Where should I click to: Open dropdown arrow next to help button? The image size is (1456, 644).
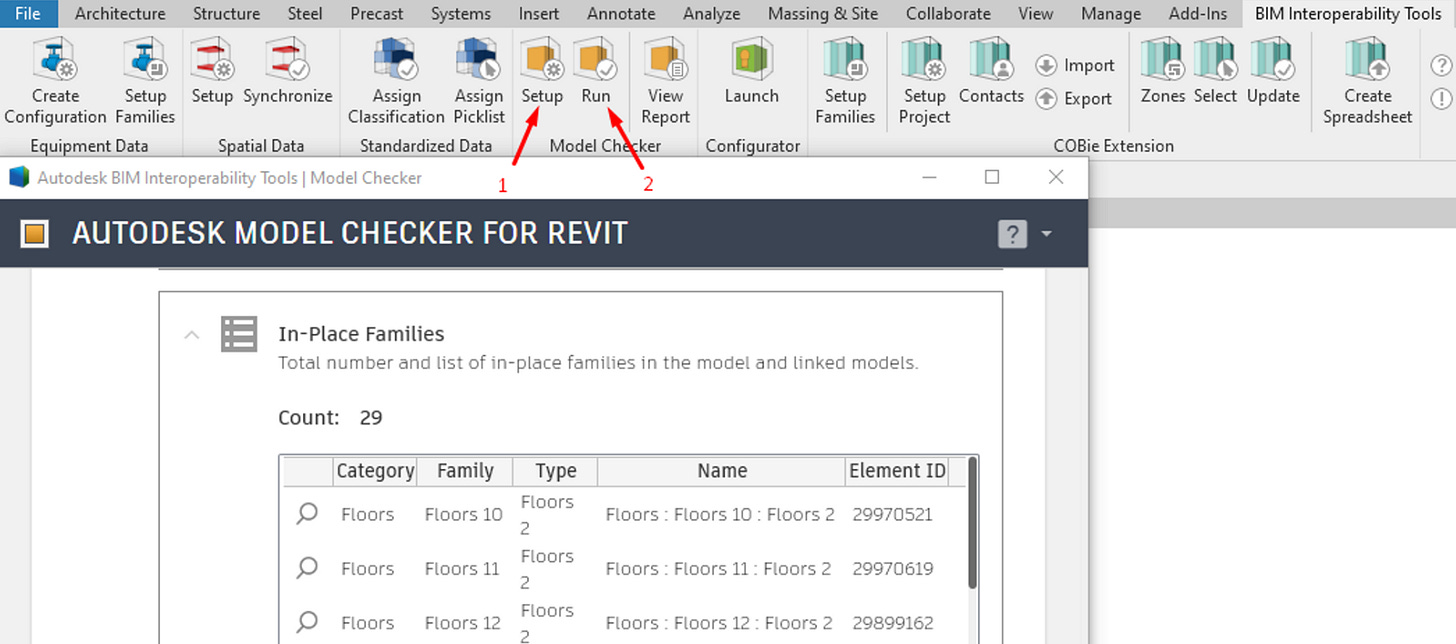click(x=1046, y=233)
